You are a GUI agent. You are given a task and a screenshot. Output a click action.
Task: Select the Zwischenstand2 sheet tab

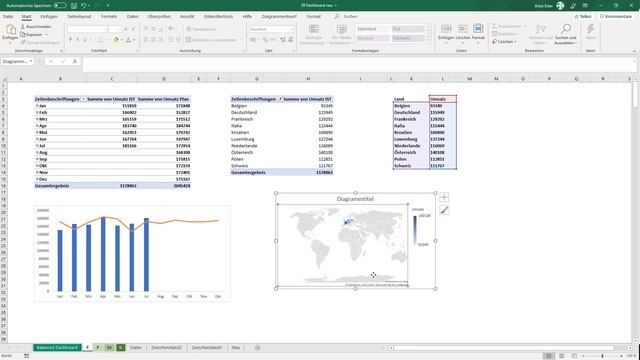166,348
